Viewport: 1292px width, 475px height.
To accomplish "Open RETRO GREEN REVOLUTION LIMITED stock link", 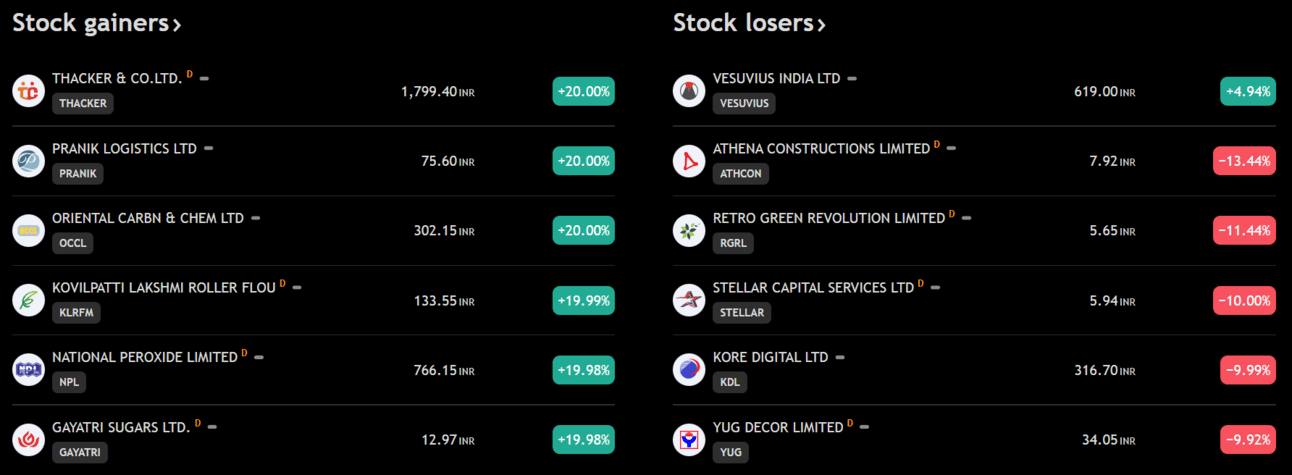I will tap(829, 217).
